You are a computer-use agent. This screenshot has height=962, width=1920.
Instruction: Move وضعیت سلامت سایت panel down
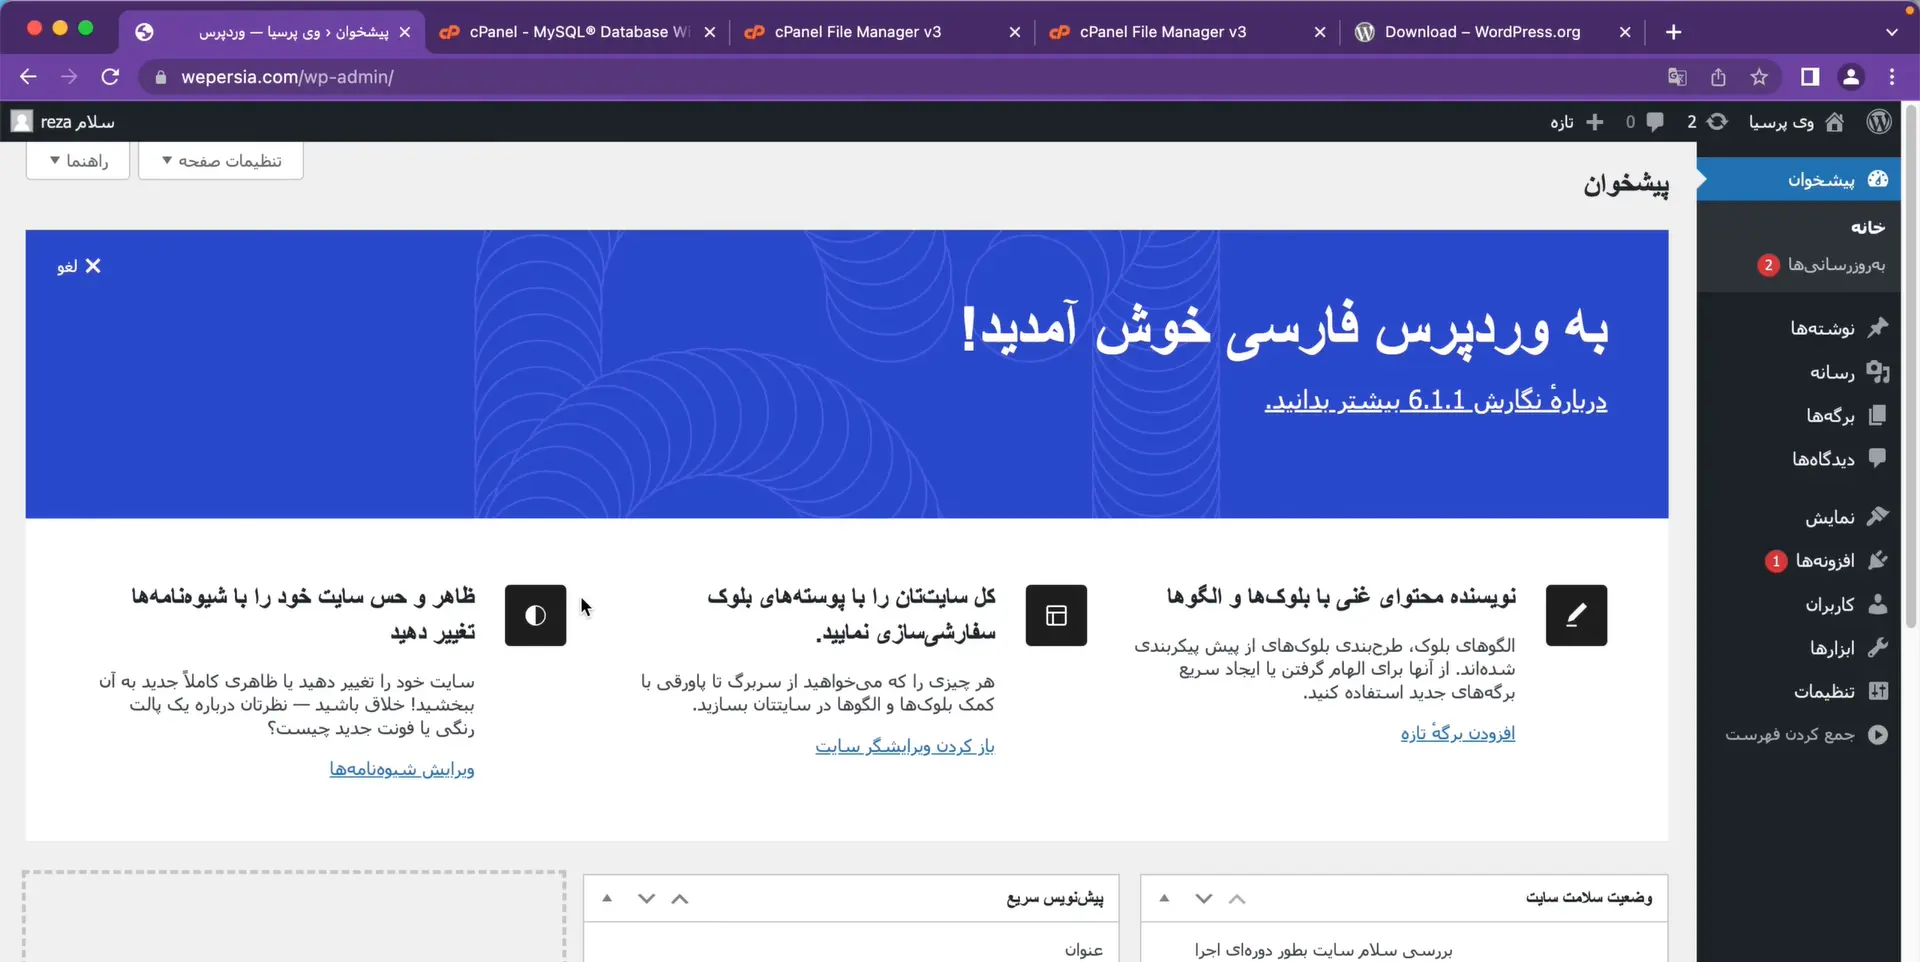pos(1203,898)
